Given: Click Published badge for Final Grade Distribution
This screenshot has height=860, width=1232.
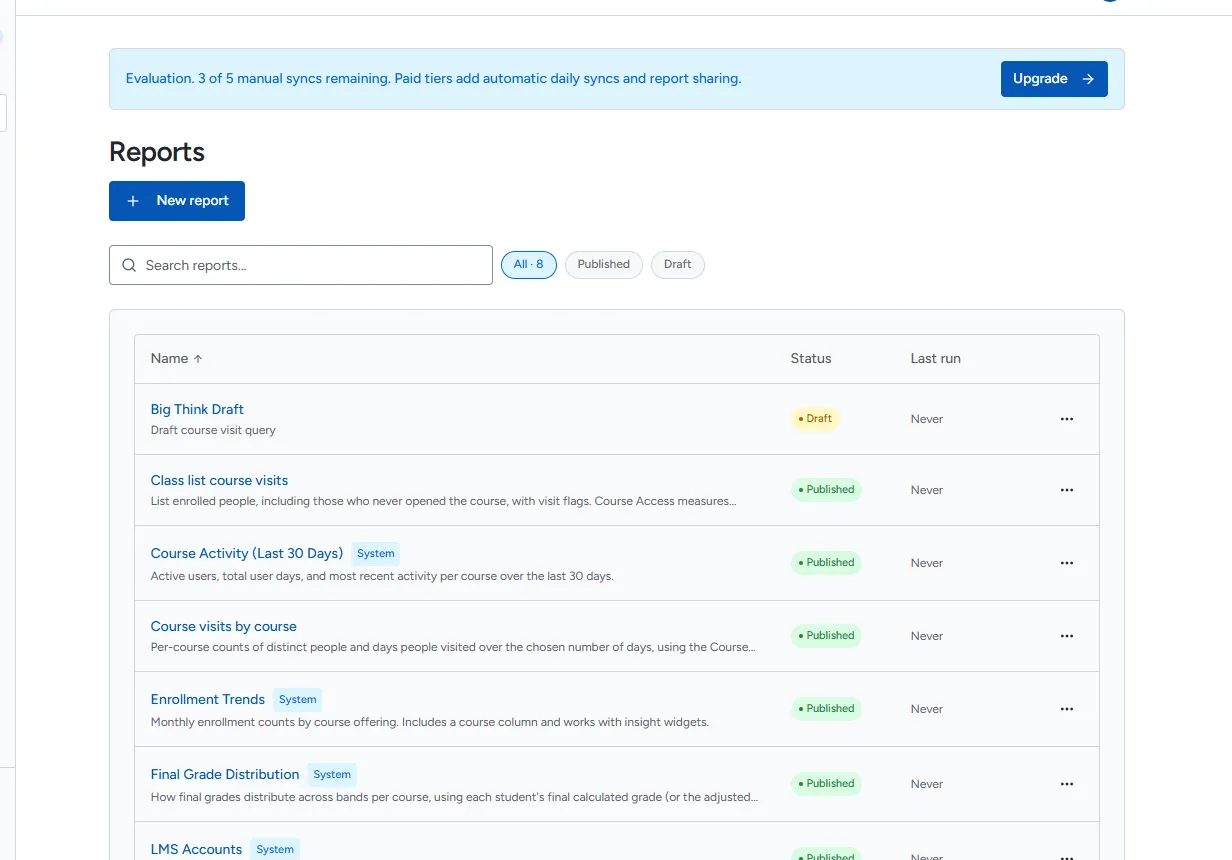Looking at the screenshot, I should click(826, 784).
